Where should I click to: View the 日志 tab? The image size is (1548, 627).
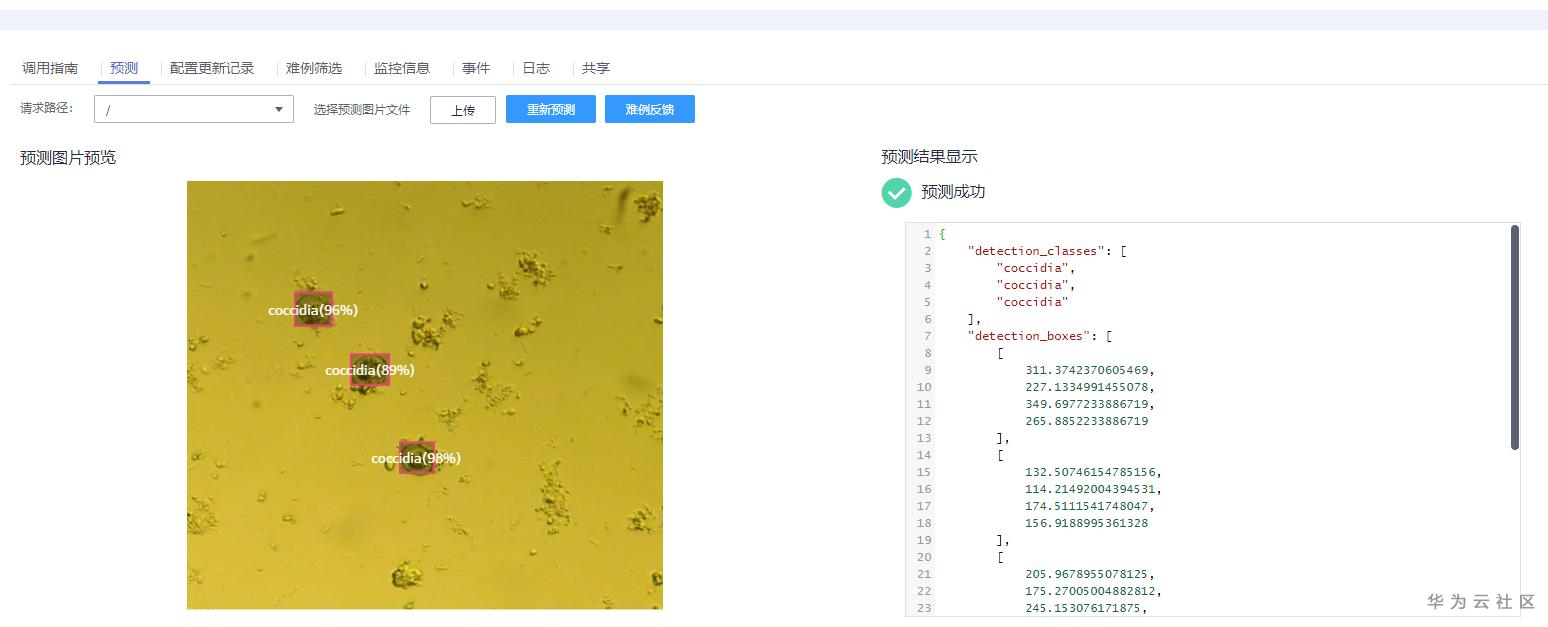coord(536,68)
